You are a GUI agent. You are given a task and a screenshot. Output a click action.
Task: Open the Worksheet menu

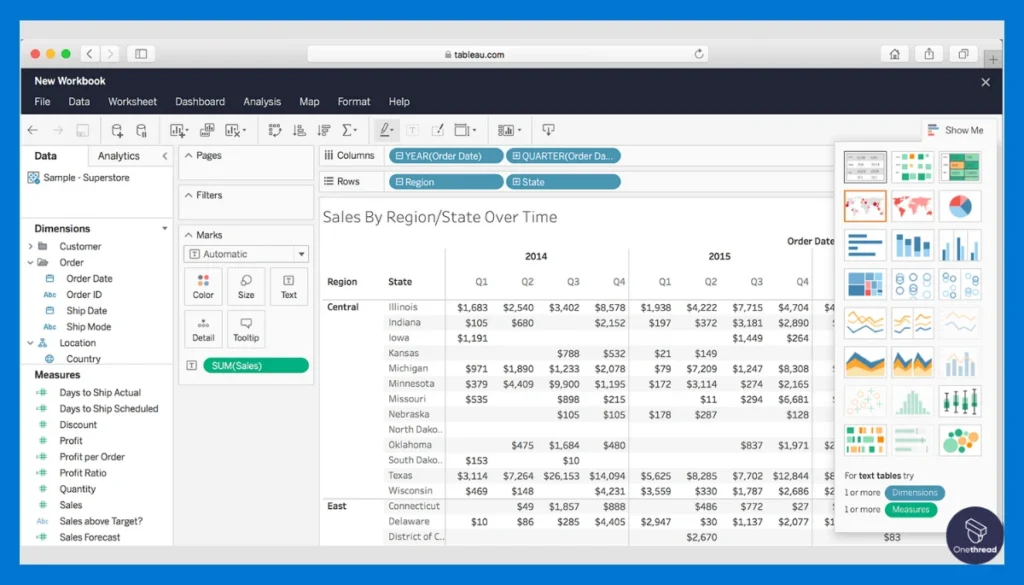[x=133, y=102]
